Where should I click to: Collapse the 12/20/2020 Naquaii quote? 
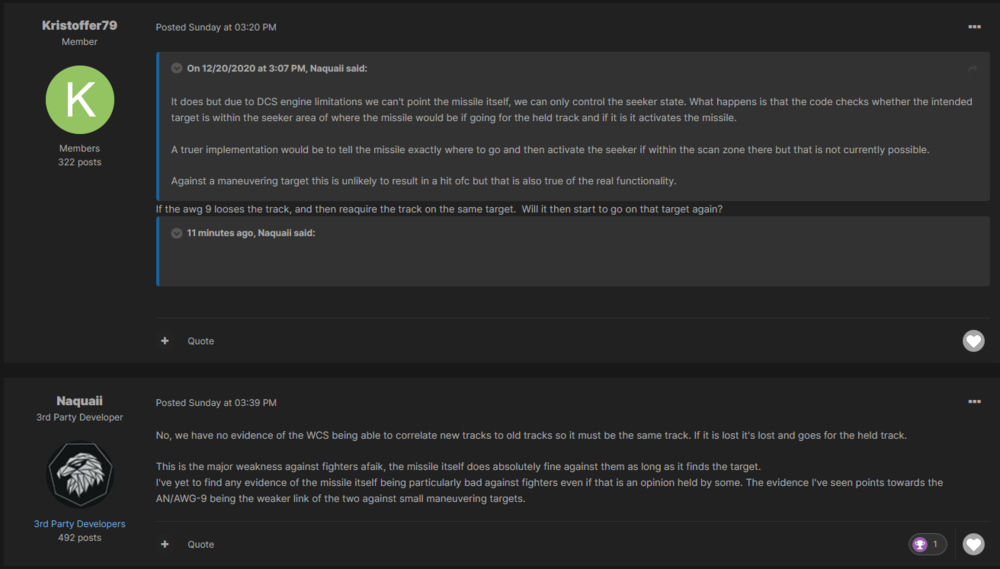pyautogui.click(x=176, y=68)
